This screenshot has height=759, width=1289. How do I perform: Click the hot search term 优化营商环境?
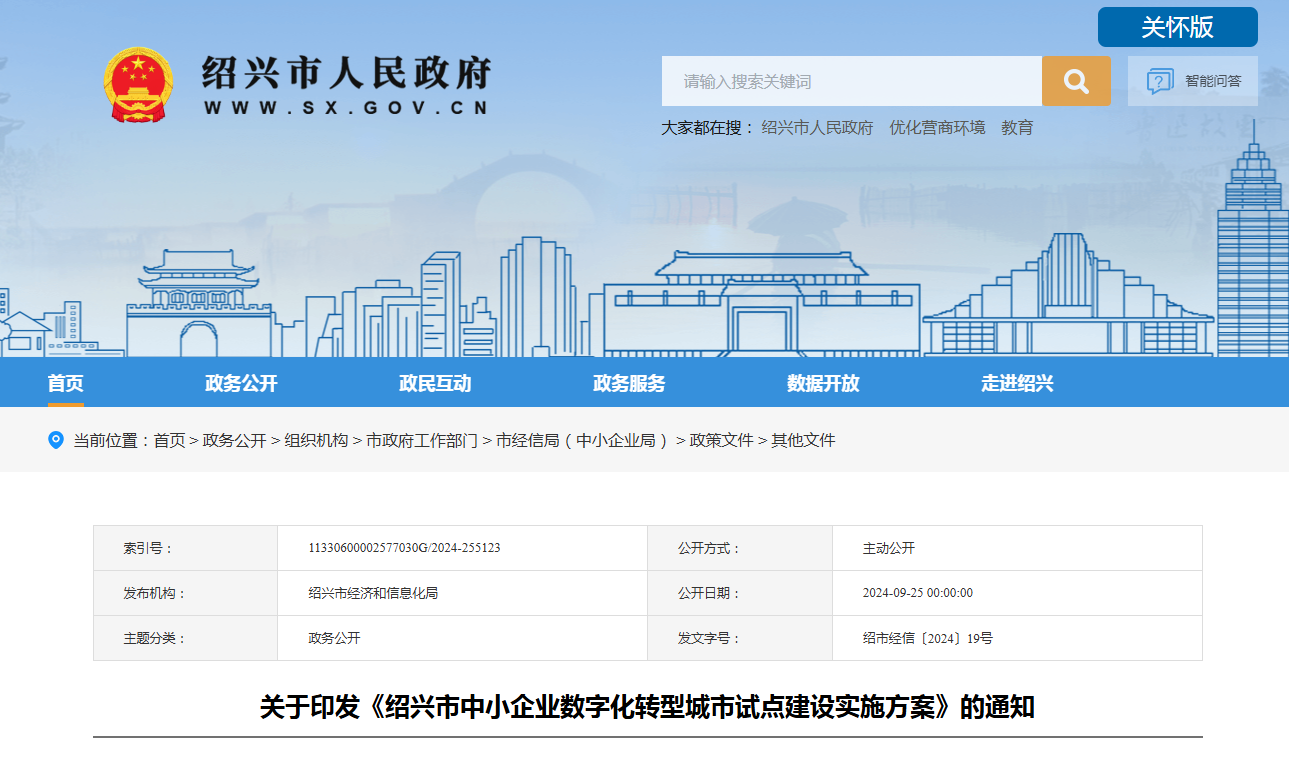(x=937, y=128)
